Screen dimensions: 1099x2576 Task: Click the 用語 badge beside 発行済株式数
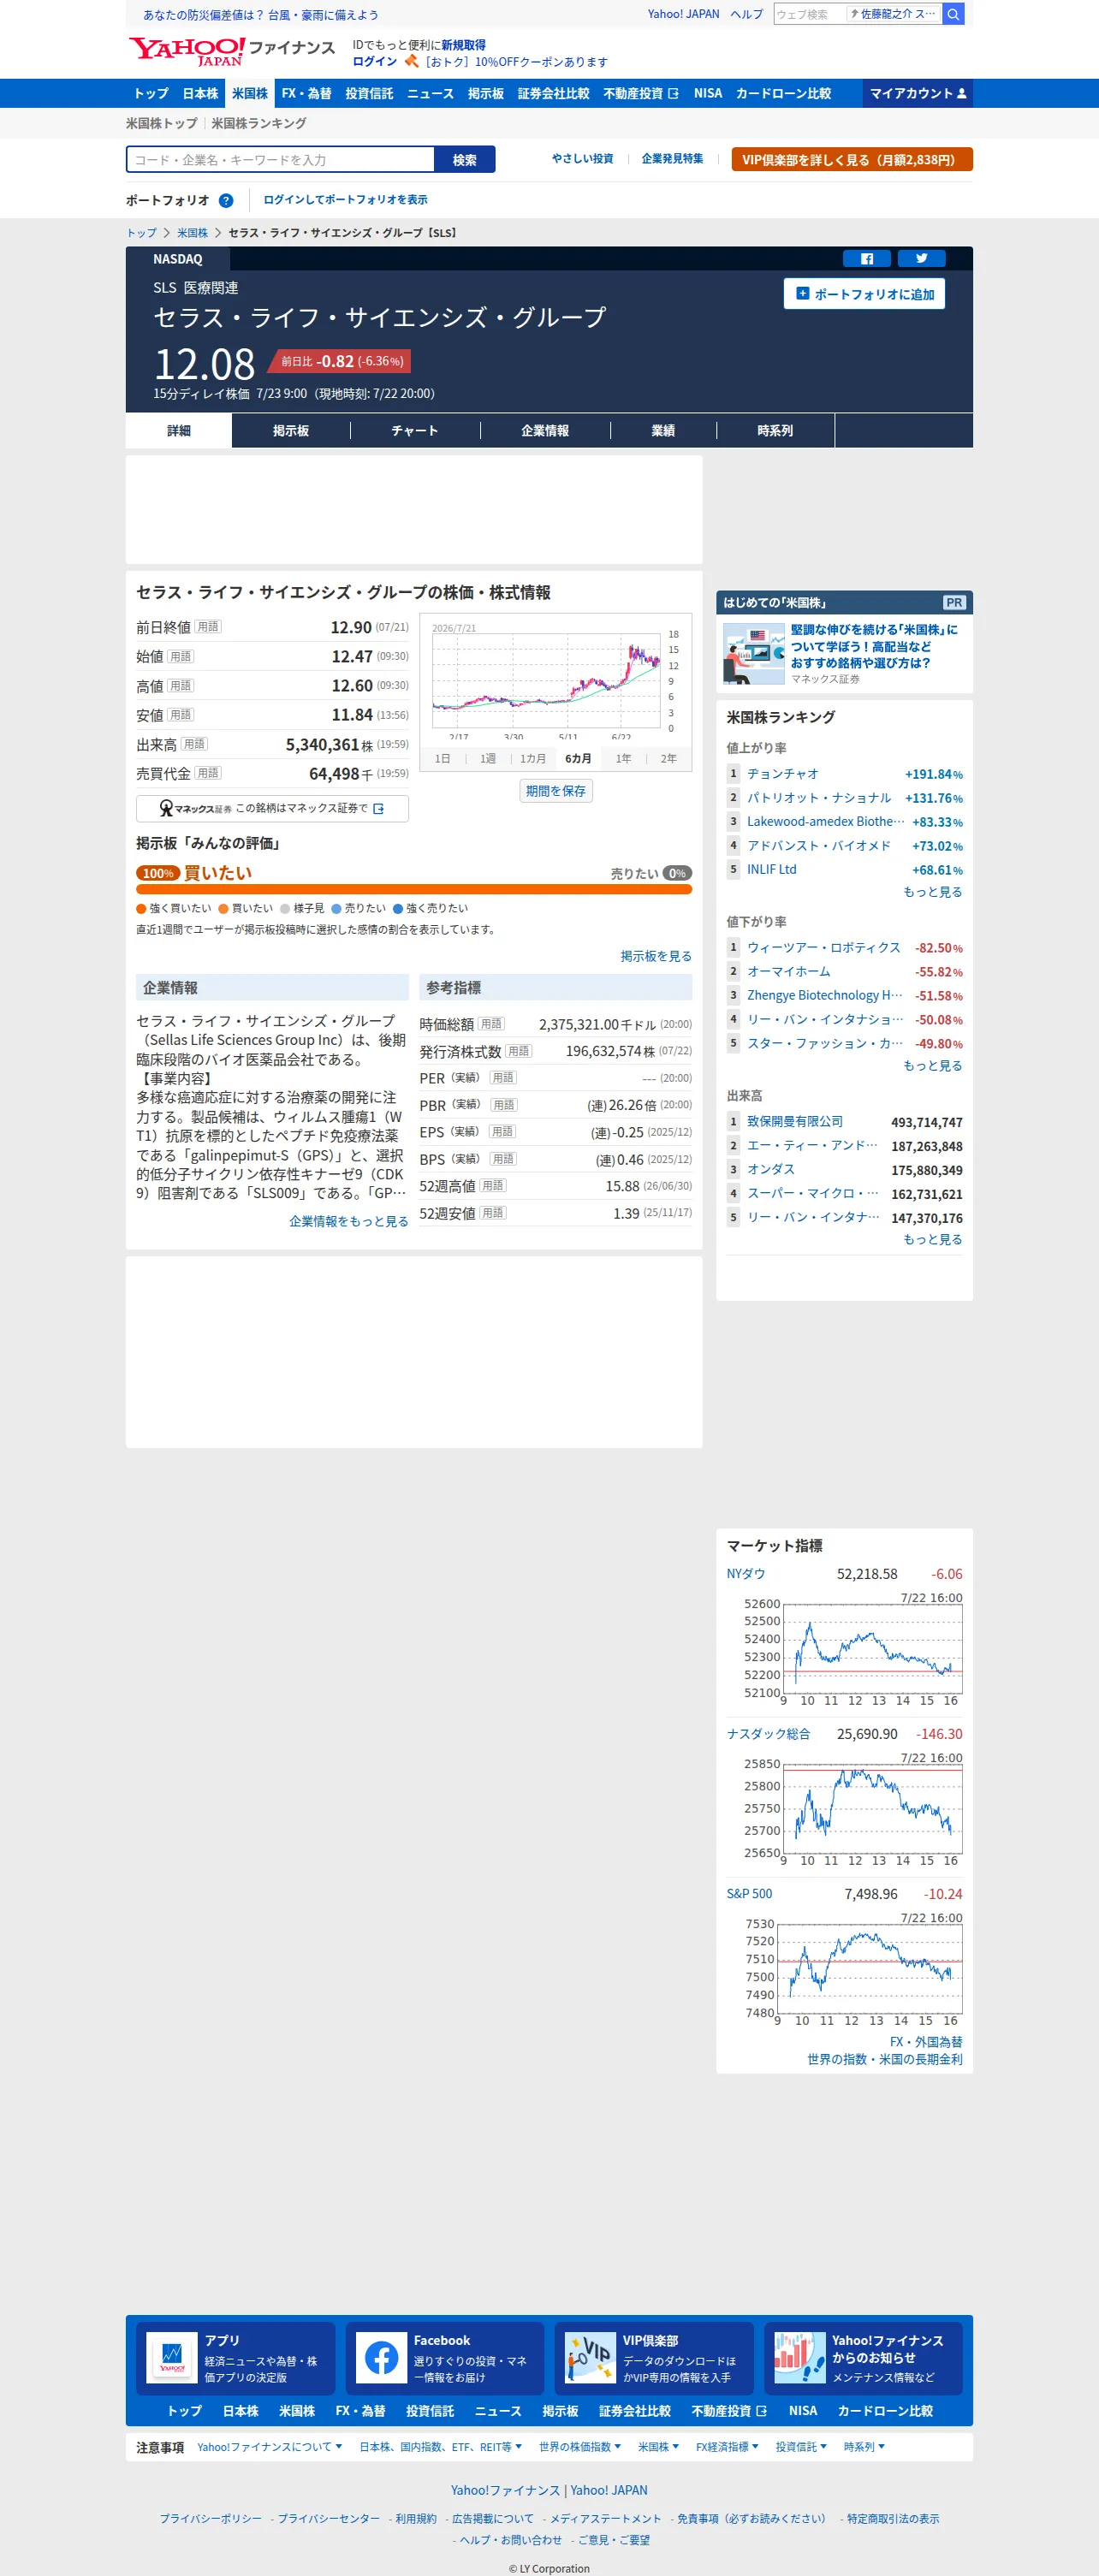pyautogui.click(x=518, y=1051)
